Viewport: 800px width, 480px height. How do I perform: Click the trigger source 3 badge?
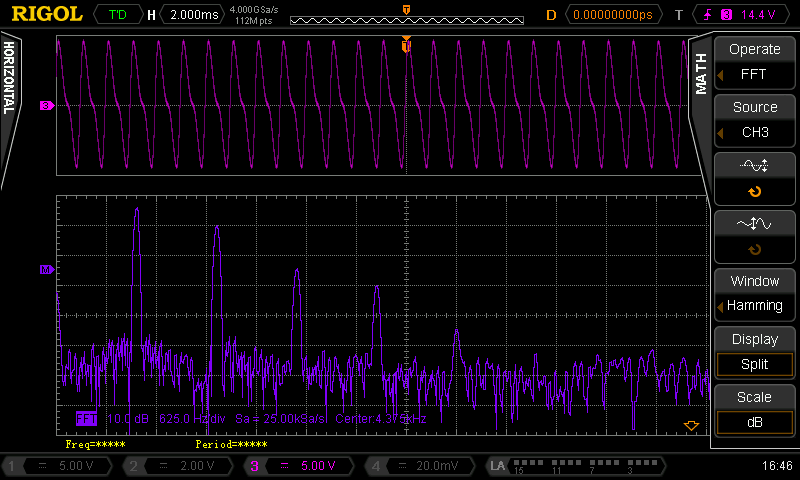click(x=726, y=14)
